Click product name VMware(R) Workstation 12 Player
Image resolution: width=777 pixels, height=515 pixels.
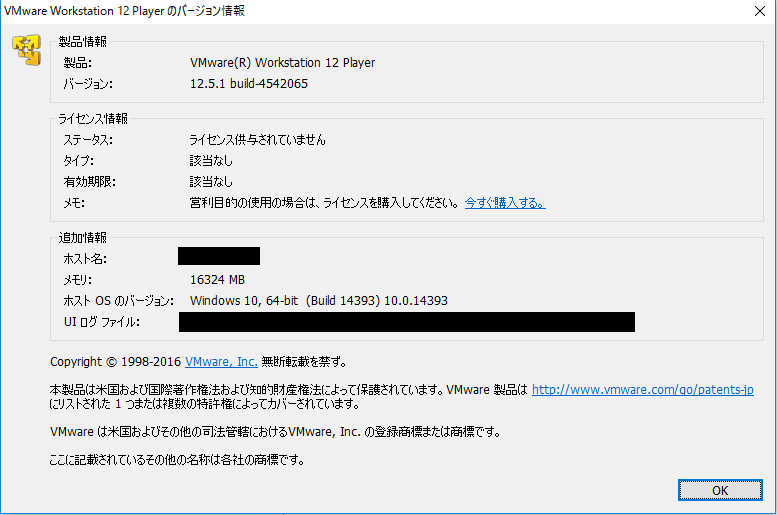[x=282, y=63]
